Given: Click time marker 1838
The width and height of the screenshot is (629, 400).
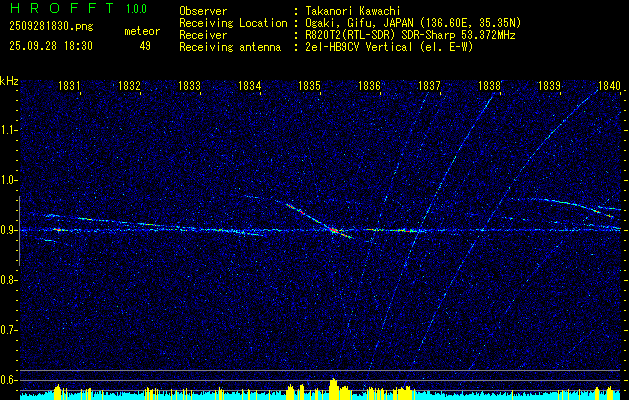Looking at the screenshot, I should [489, 86].
